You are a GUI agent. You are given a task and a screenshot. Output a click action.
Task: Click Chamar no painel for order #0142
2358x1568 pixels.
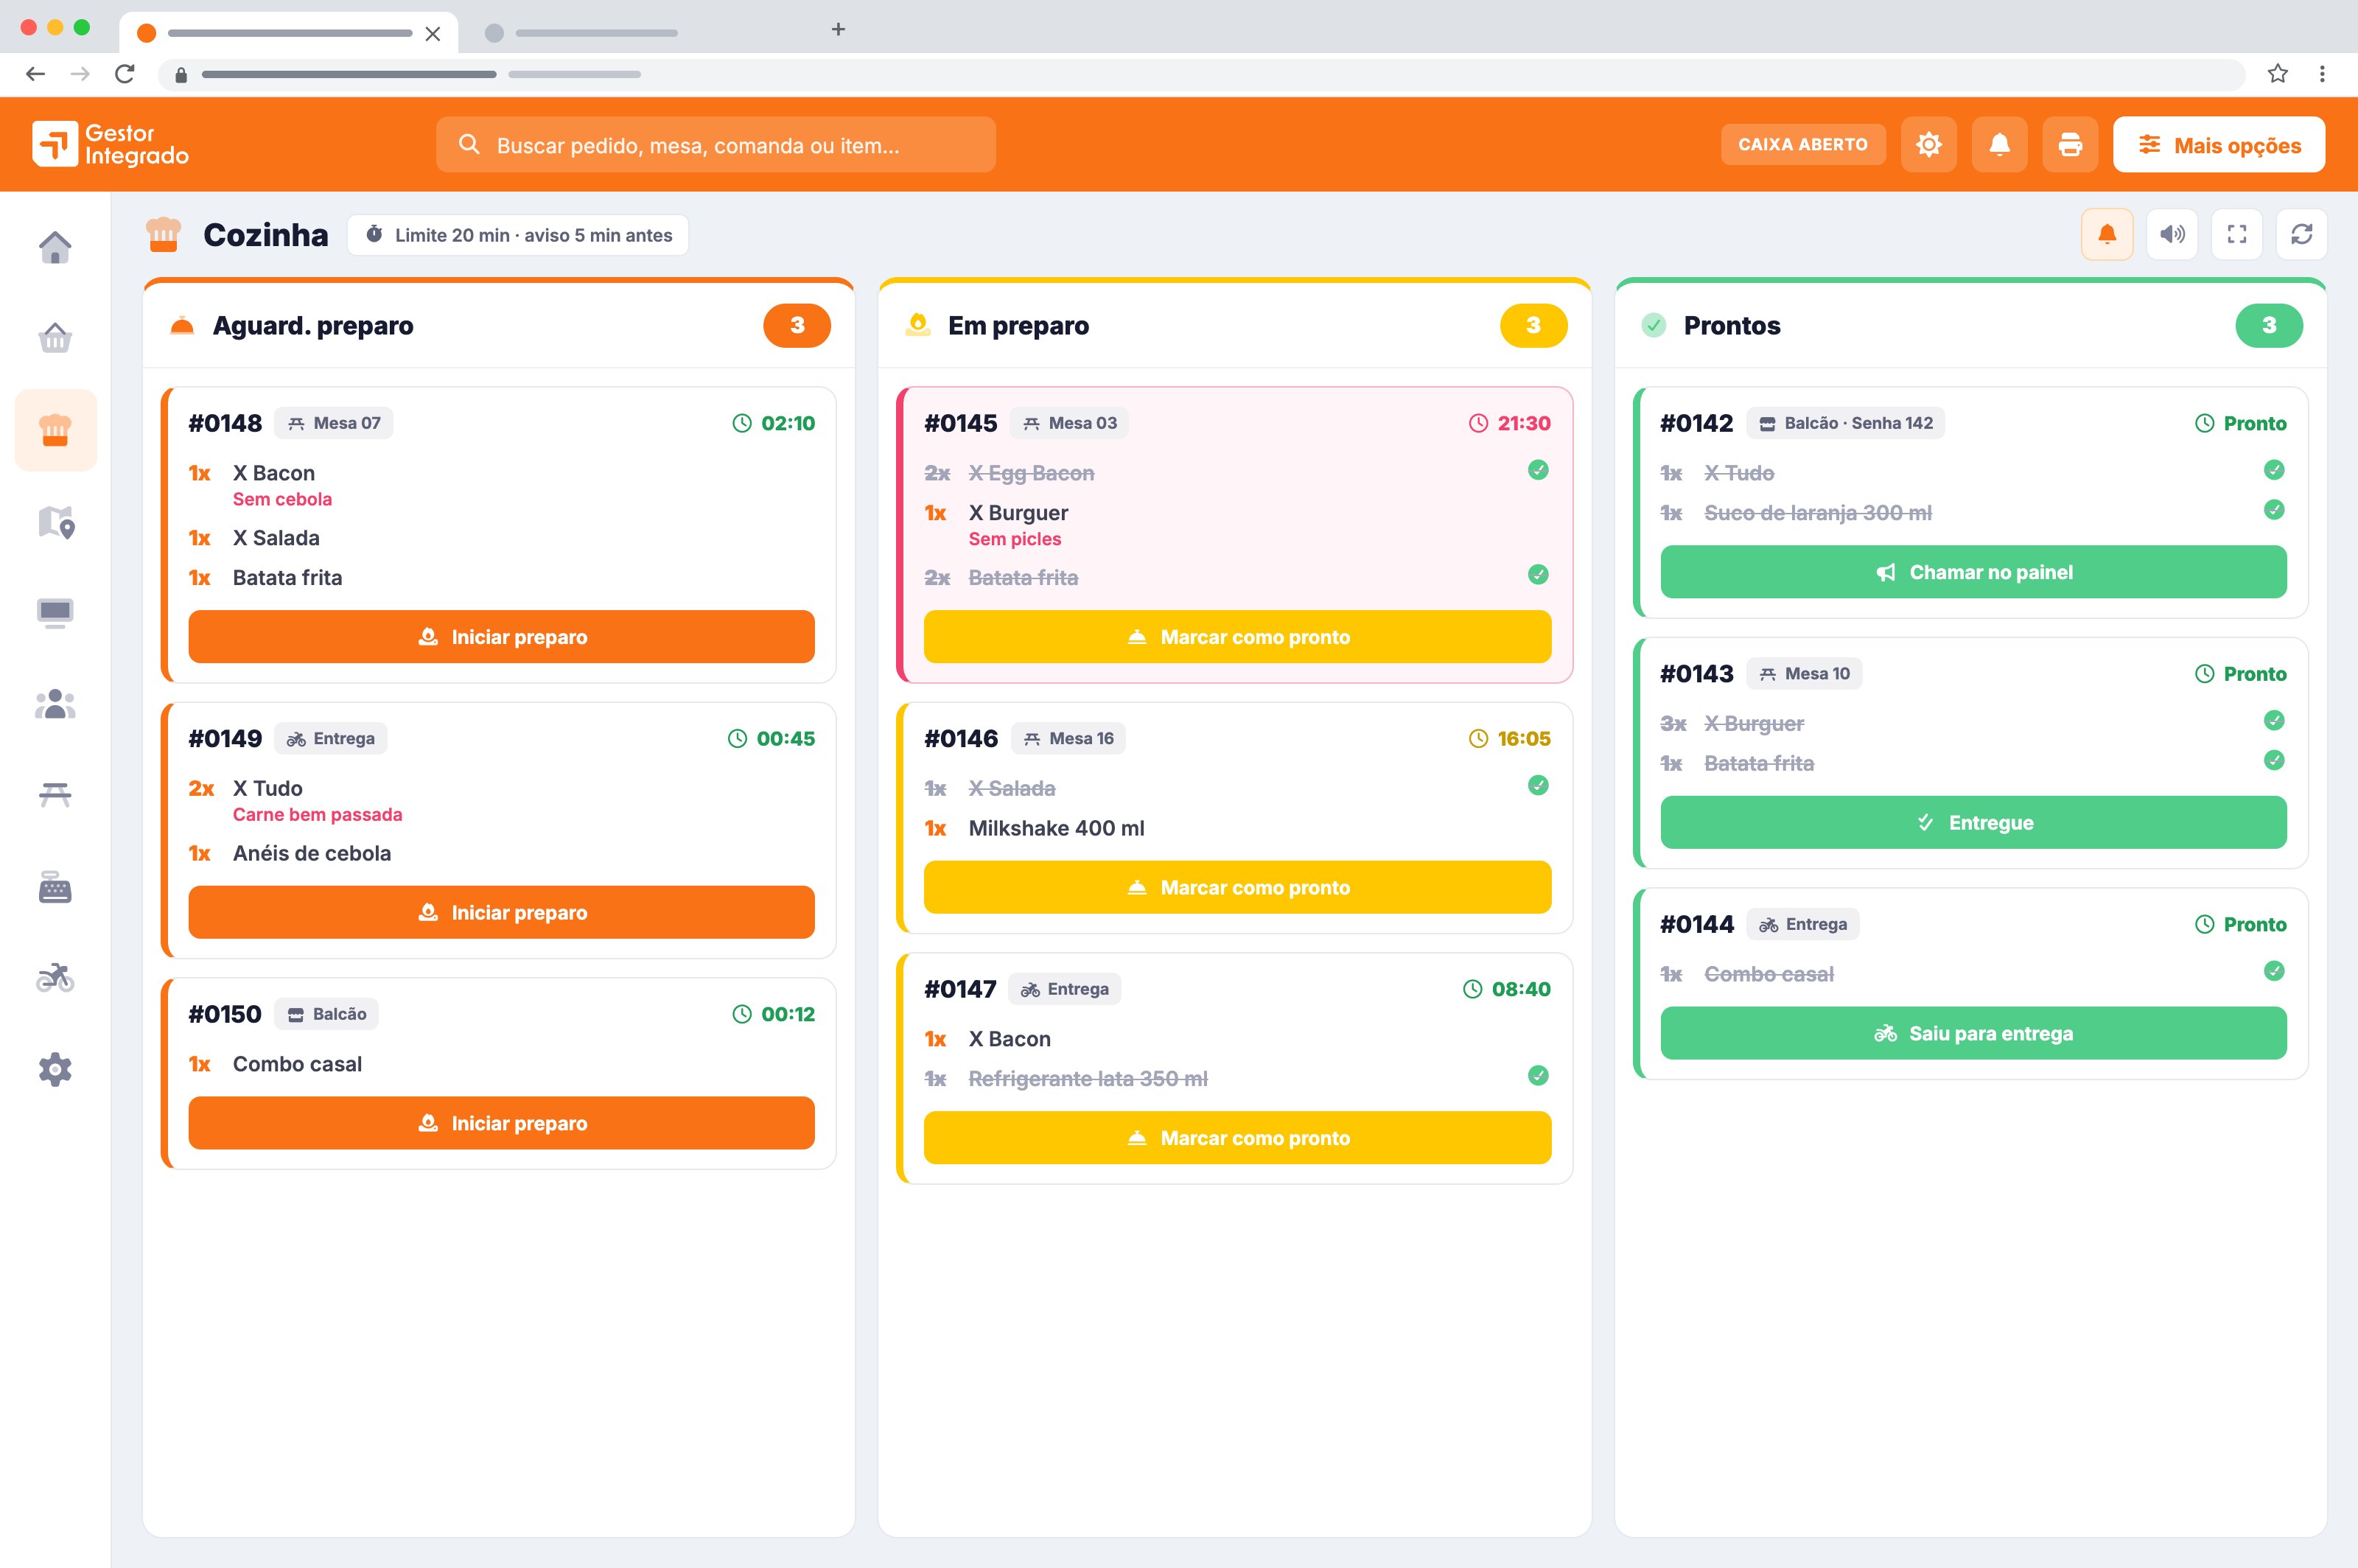click(1973, 572)
